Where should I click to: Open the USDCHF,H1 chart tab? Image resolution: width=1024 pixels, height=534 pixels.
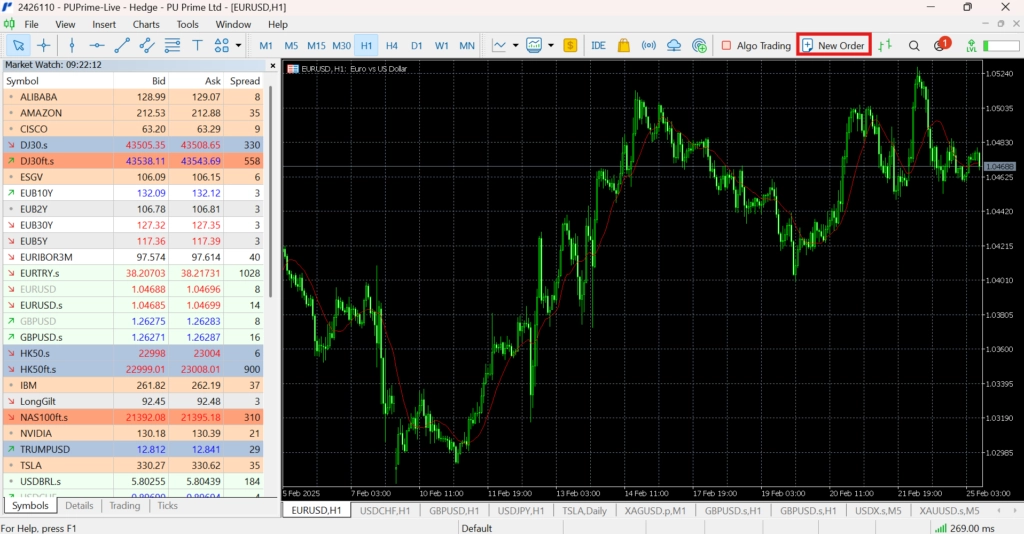(385, 510)
